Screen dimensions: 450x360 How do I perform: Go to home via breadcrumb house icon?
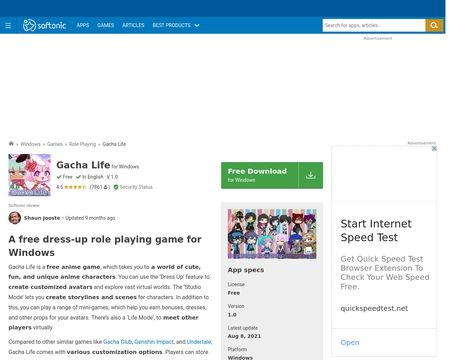coord(11,144)
